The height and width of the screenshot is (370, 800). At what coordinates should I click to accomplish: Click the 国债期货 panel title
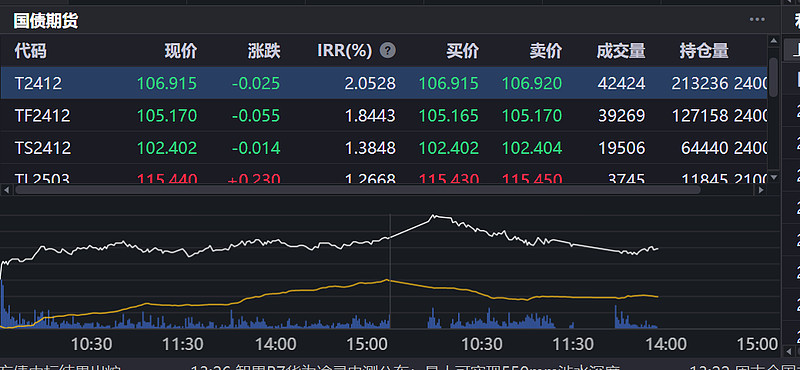tap(46, 21)
